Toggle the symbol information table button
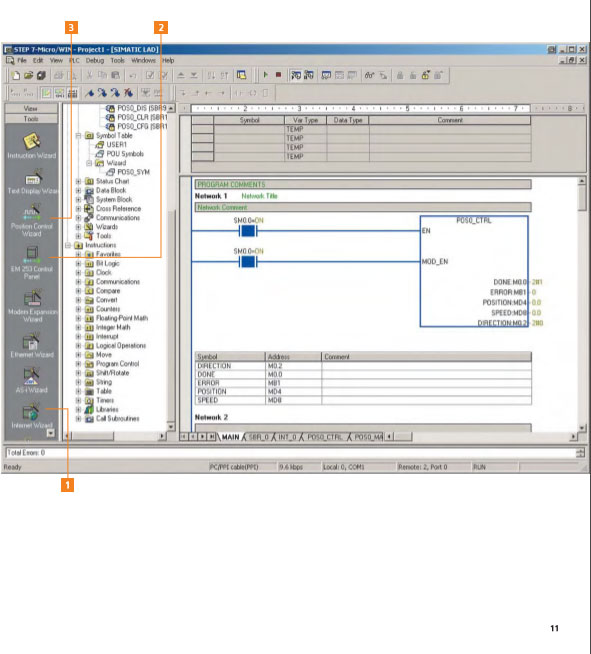The height and width of the screenshot is (654, 591). 73,93
